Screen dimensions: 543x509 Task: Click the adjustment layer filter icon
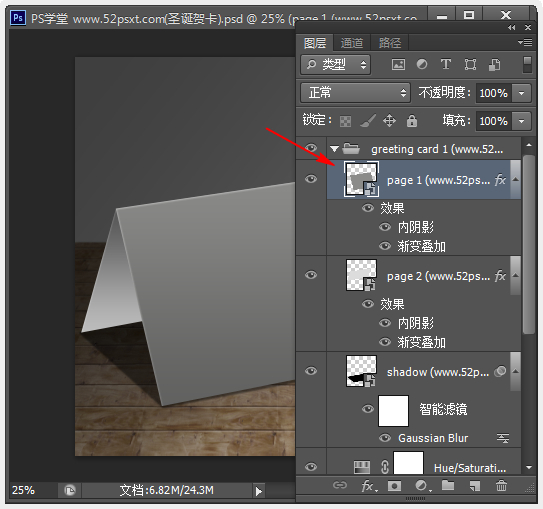[x=421, y=64]
